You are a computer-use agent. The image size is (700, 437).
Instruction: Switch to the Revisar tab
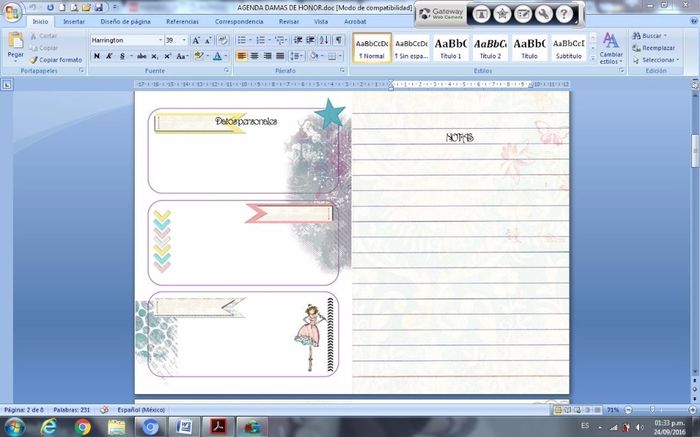click(289, 21)
